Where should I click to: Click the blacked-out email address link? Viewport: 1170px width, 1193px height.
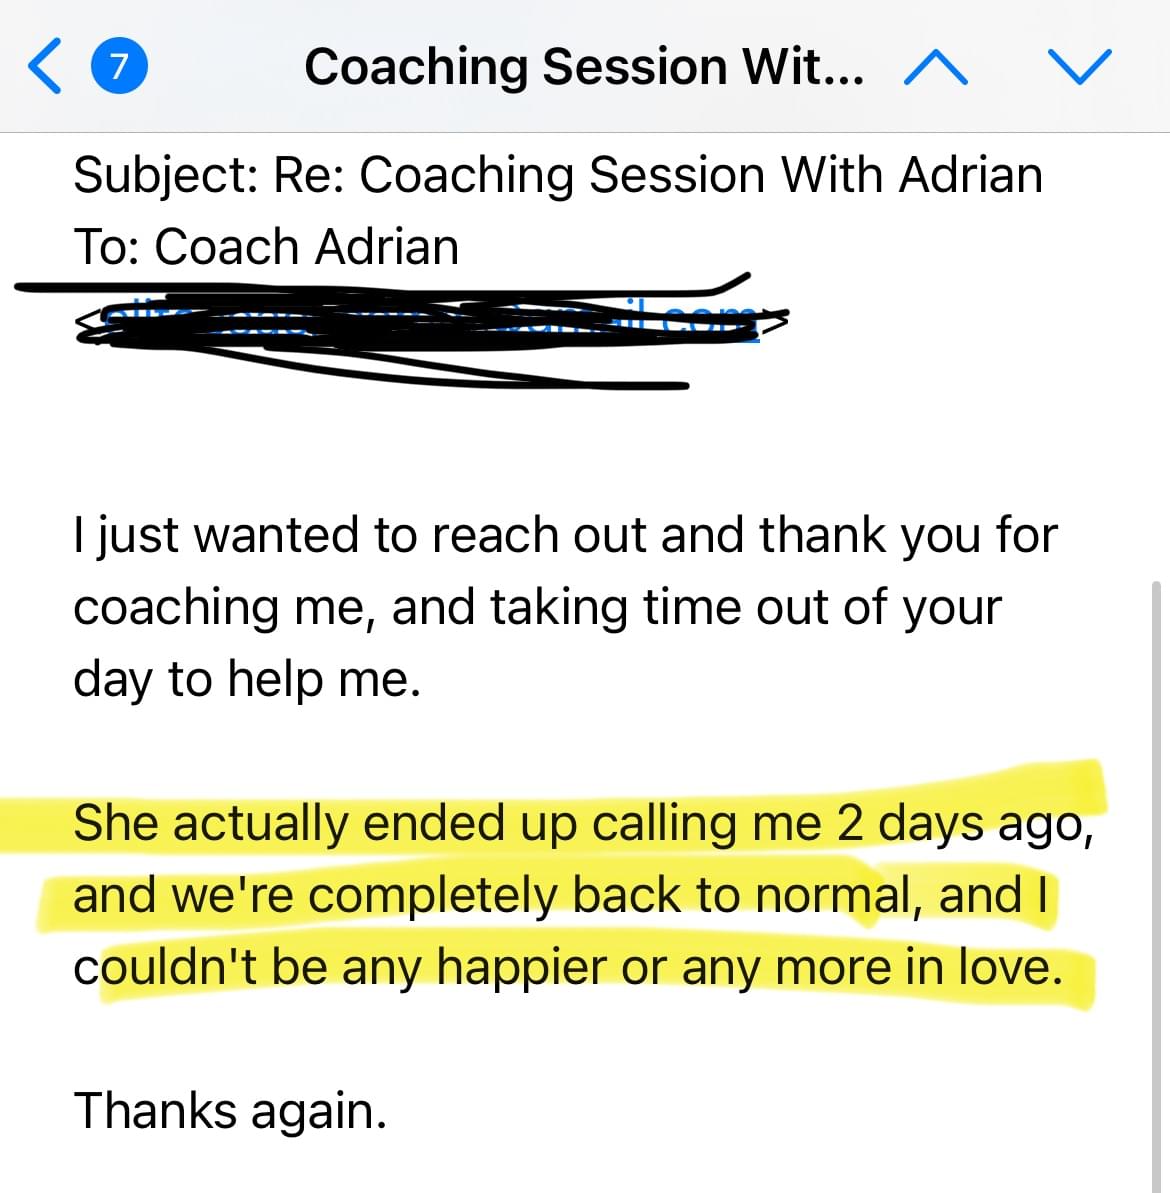[x=432, y=326]
